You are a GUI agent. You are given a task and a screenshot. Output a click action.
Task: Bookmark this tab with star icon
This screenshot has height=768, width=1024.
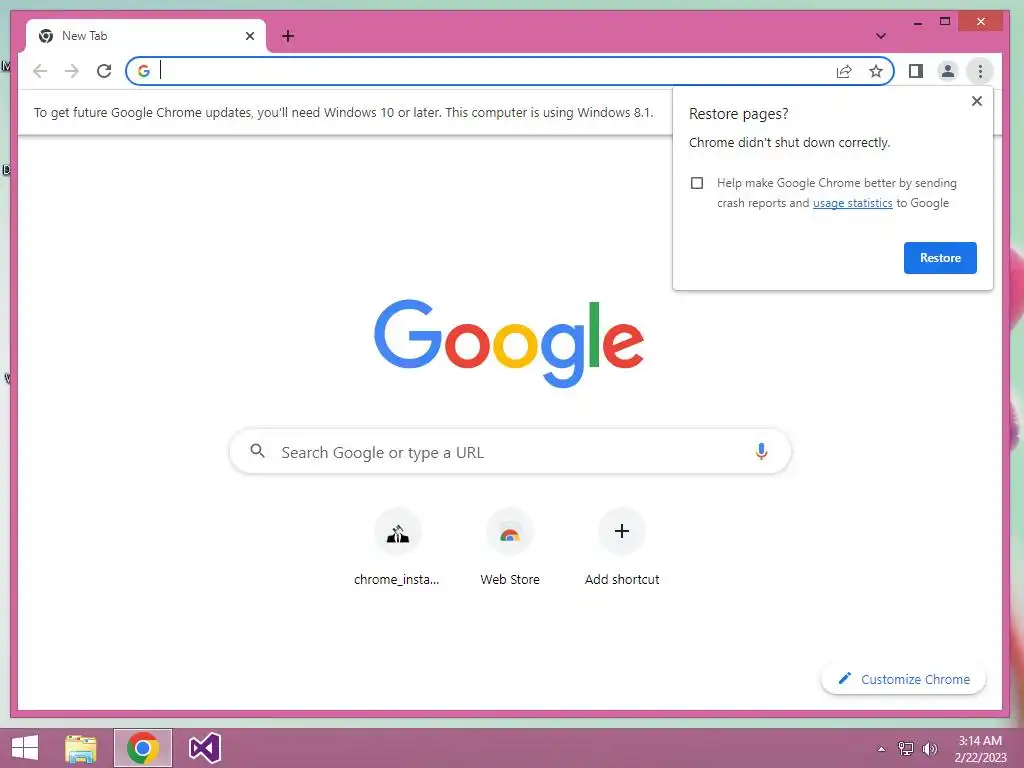[x=876, y=71]
